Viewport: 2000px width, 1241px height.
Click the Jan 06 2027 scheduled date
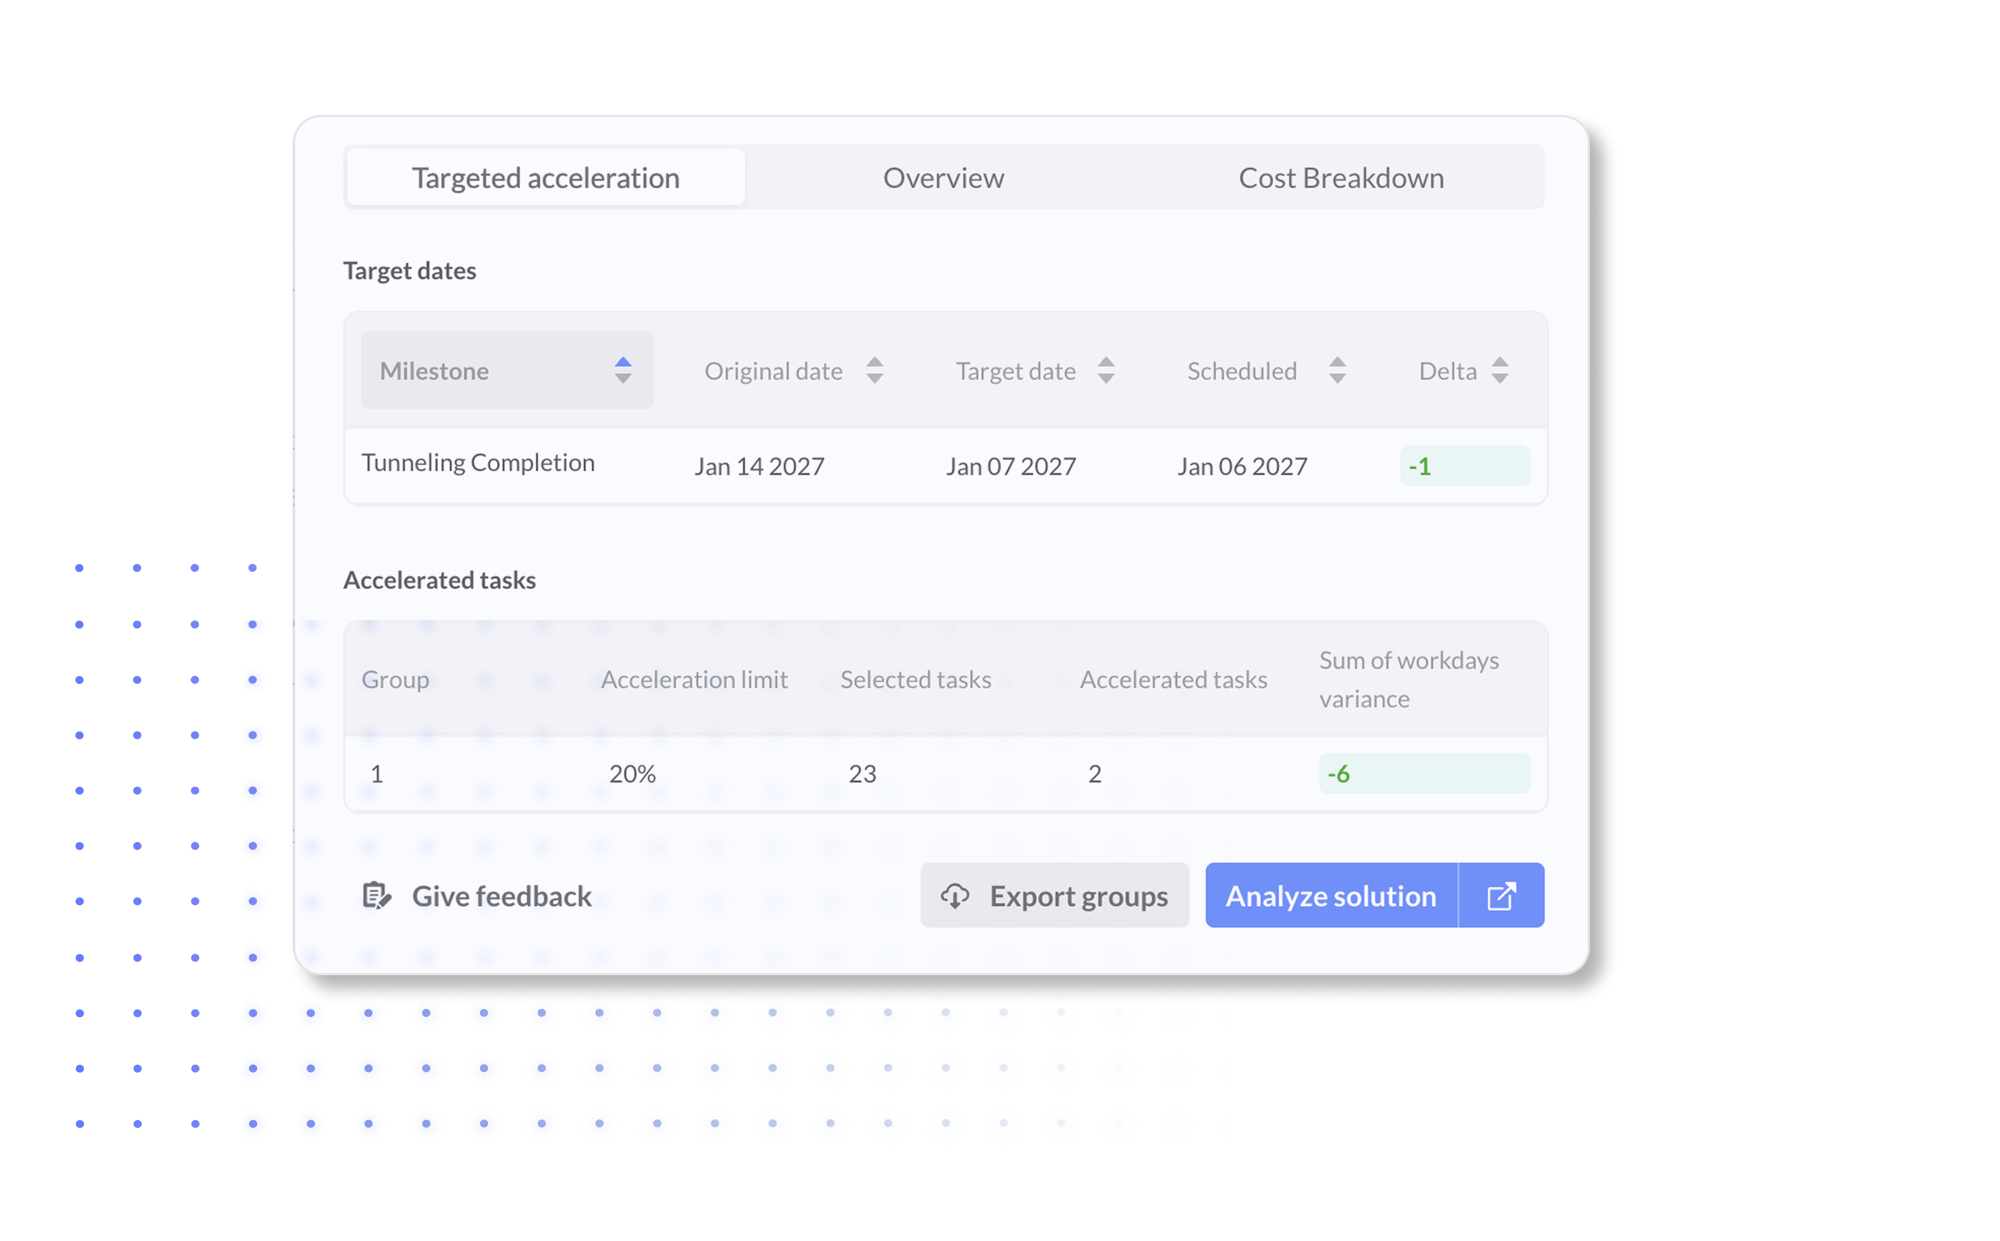tap(1242, 466)
